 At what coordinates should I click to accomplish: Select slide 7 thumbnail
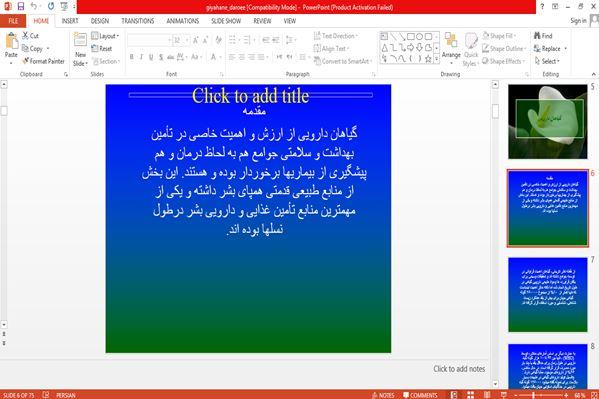point(547,295)
